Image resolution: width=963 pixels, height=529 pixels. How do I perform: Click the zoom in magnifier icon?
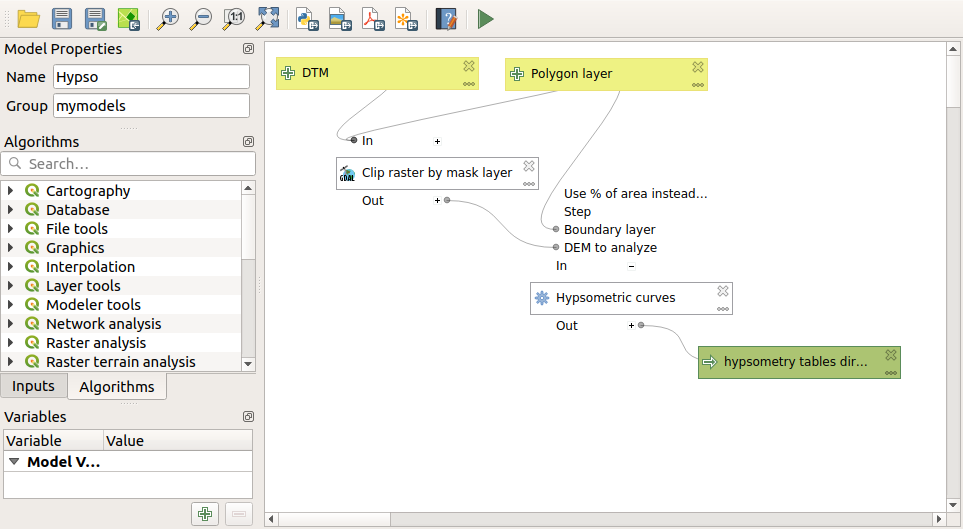(168, 18)
